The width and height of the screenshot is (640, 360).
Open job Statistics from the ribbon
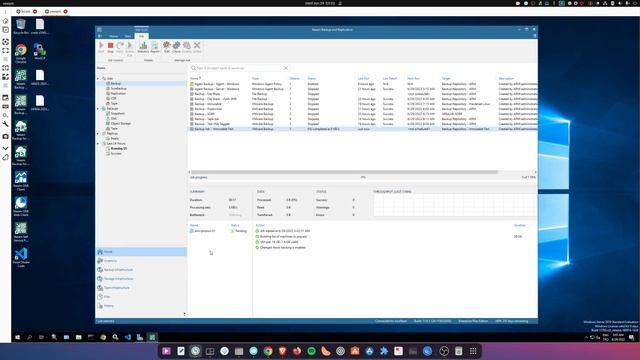click(143, 47)
